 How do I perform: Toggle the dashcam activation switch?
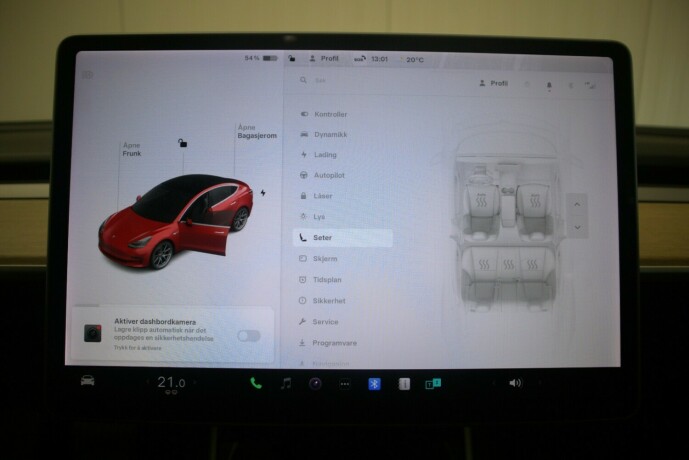point(249,336)
